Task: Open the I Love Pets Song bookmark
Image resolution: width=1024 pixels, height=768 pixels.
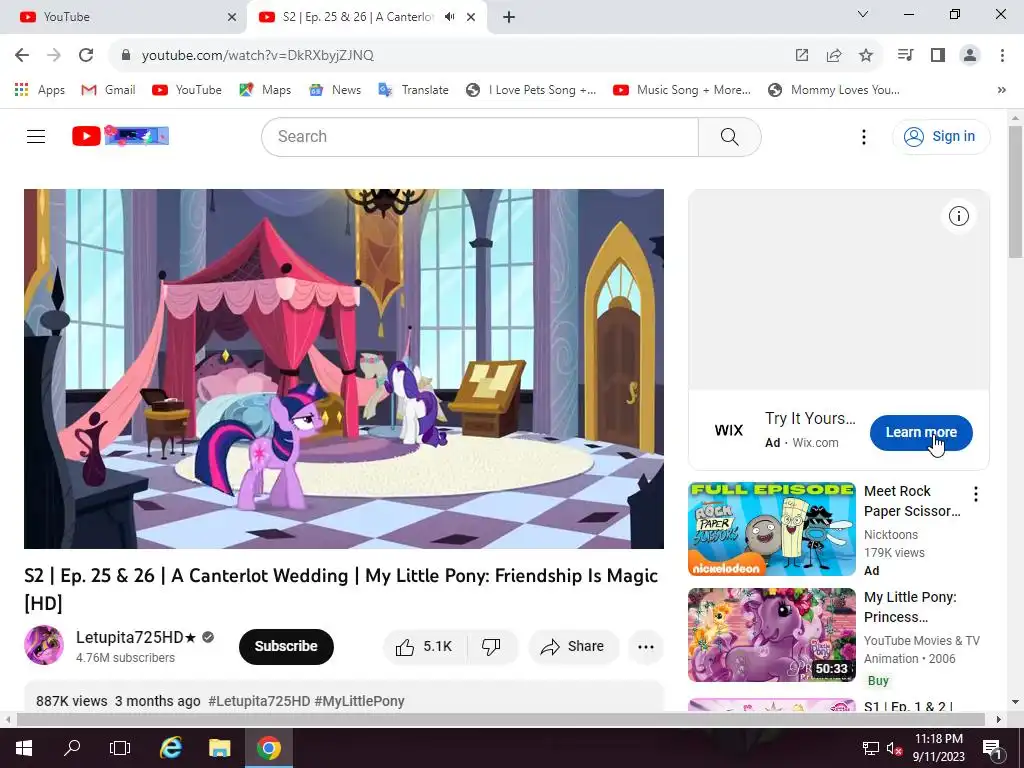Action: click(x=531, y=90)
